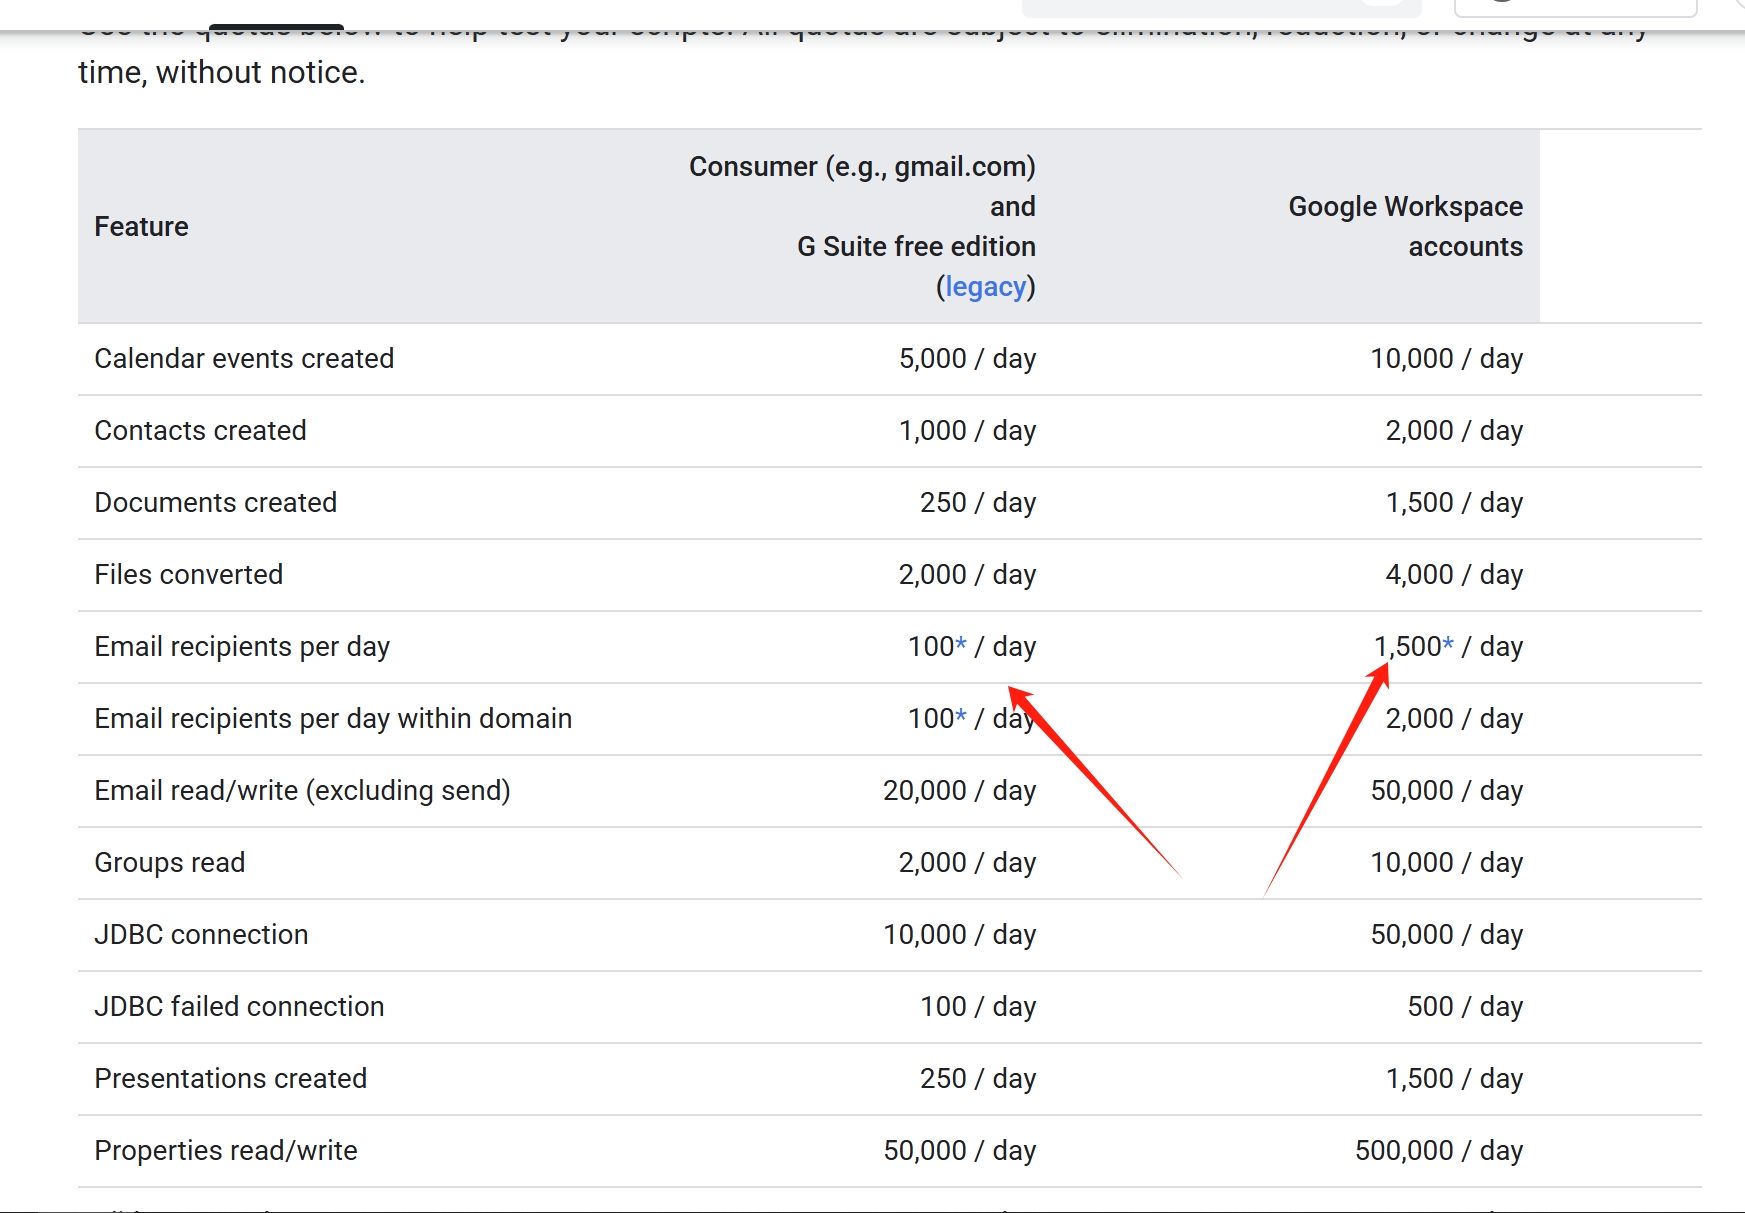
Task: Click the "Groups read" row label
Action: click(169, 862)
